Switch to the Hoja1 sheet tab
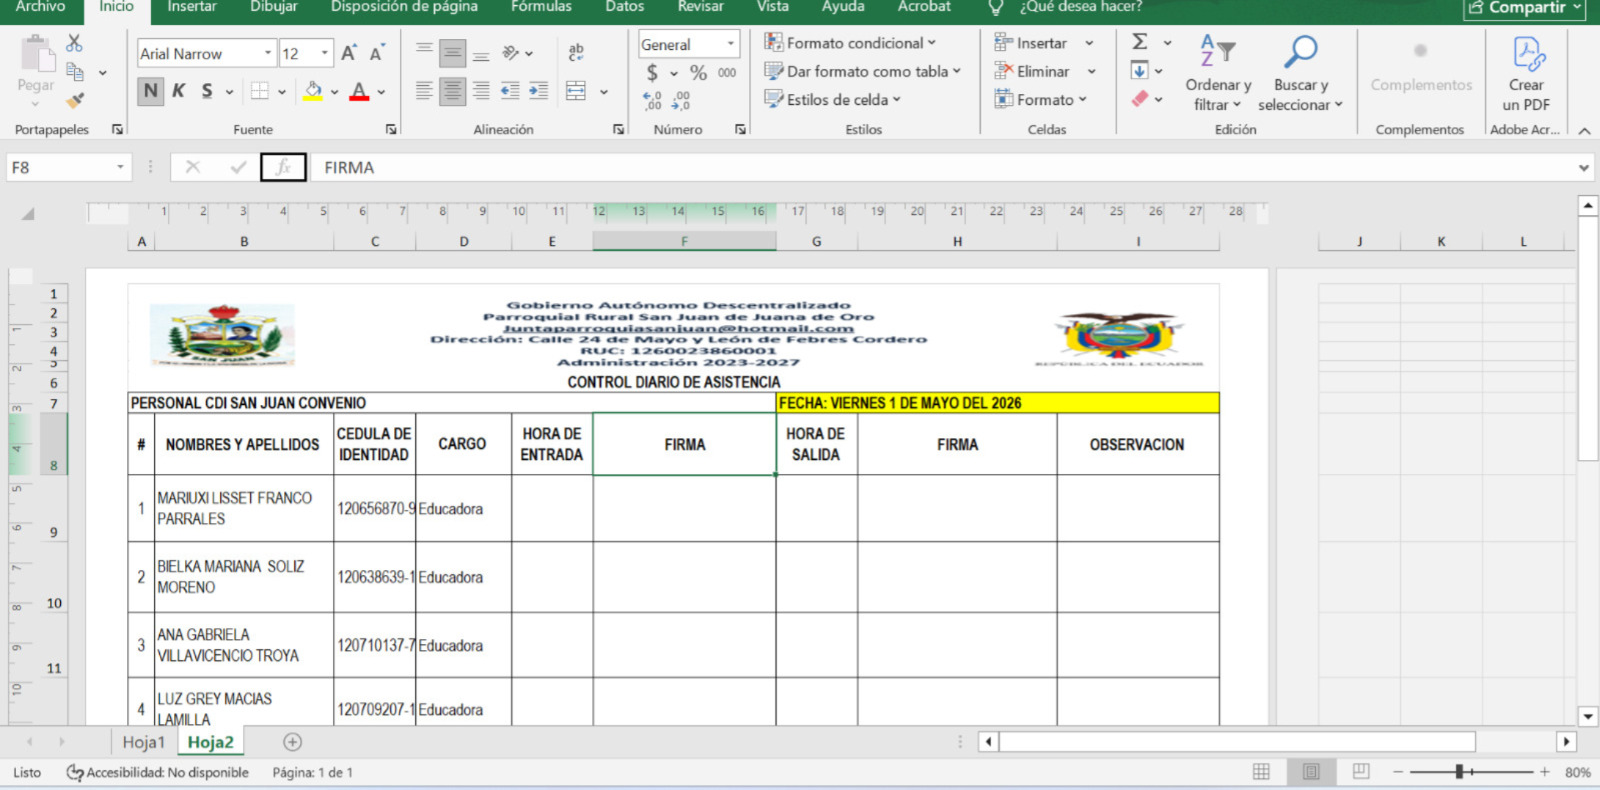The width and height of the screenshot is (1600, 790). [x=143, y=742]
